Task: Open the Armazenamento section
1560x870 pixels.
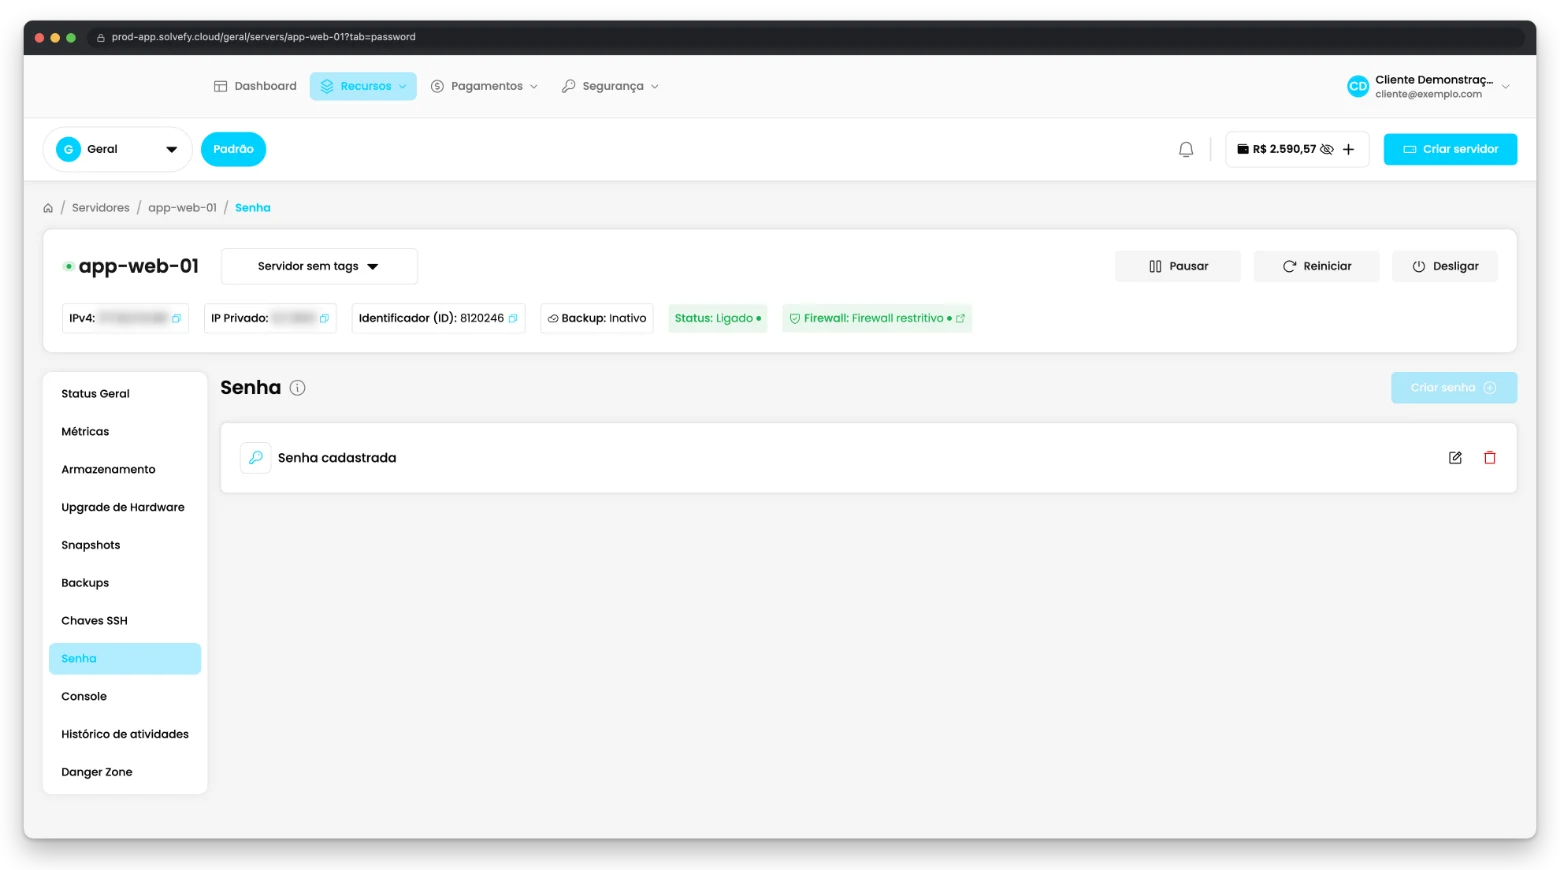Action: pyautogui.click(x=125, y=470)
